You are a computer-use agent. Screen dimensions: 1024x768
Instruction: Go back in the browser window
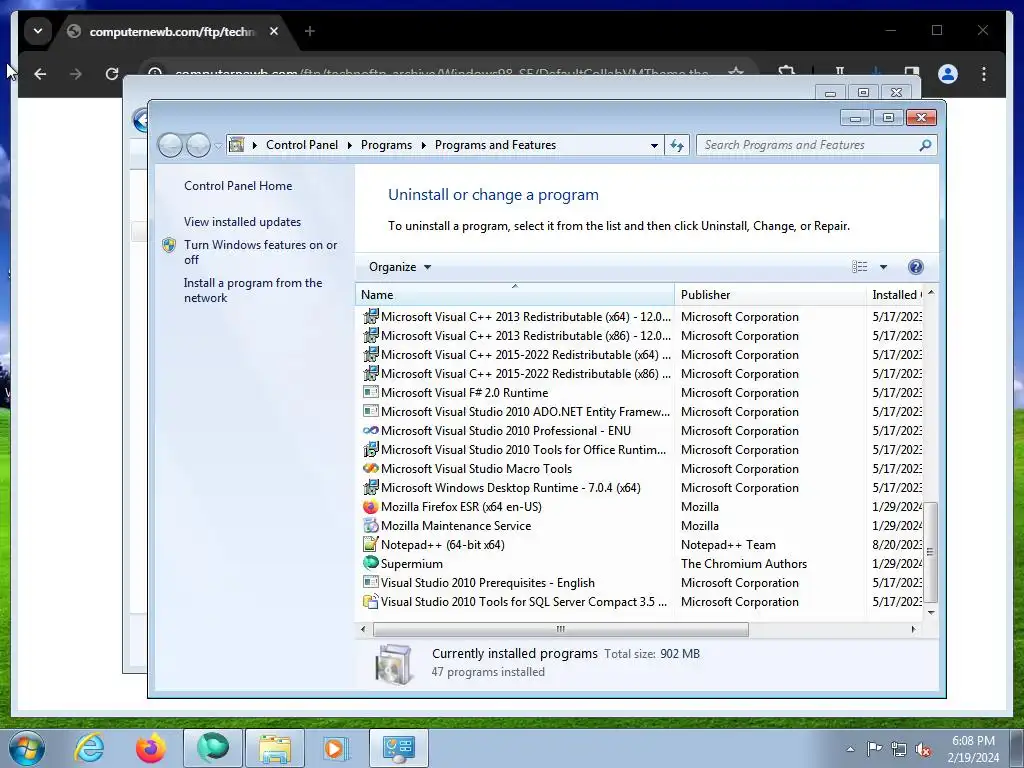tap(40, 74)
